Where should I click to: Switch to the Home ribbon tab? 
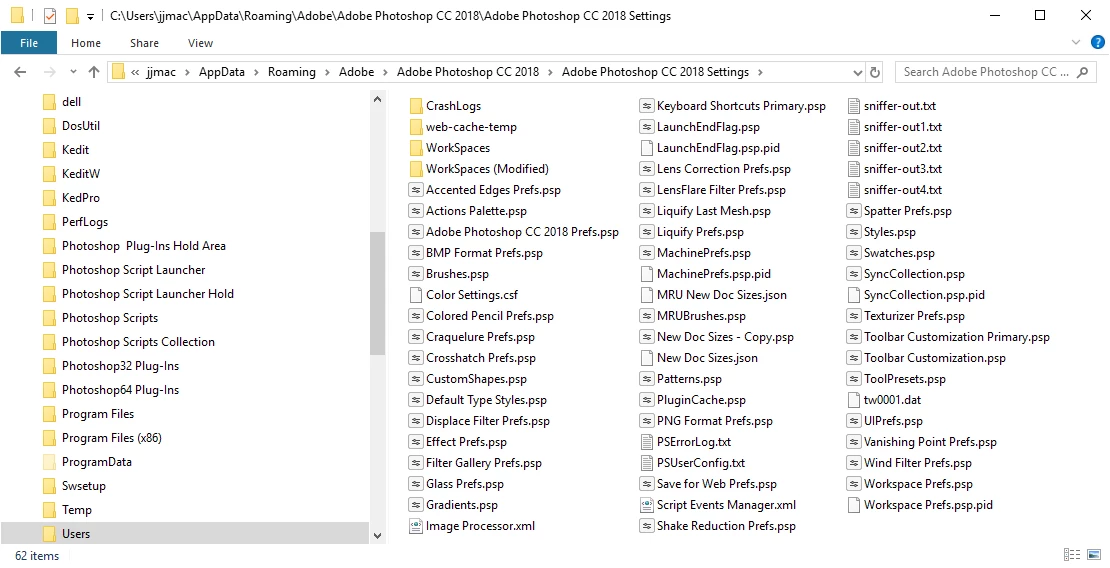(86, 43)
